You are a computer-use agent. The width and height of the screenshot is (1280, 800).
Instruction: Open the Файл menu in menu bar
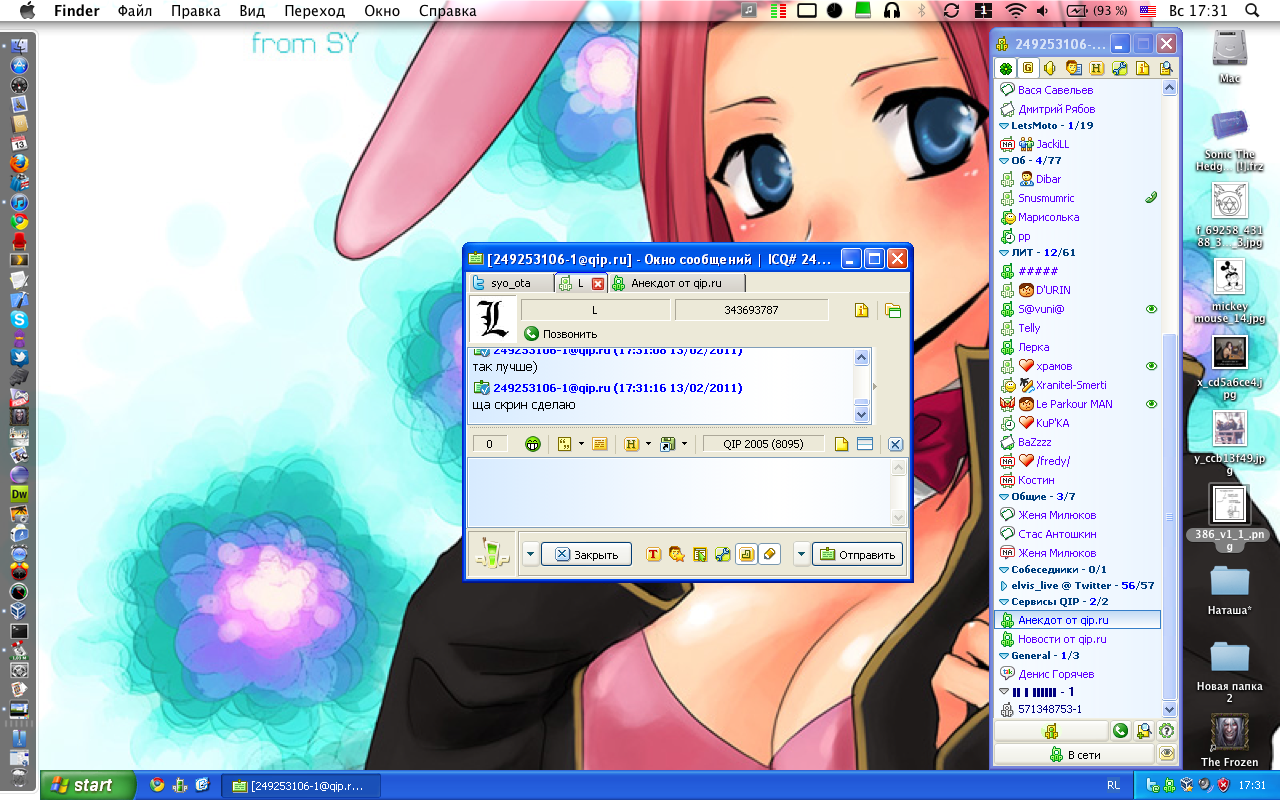pyautogui.click(x=135, y=11)
